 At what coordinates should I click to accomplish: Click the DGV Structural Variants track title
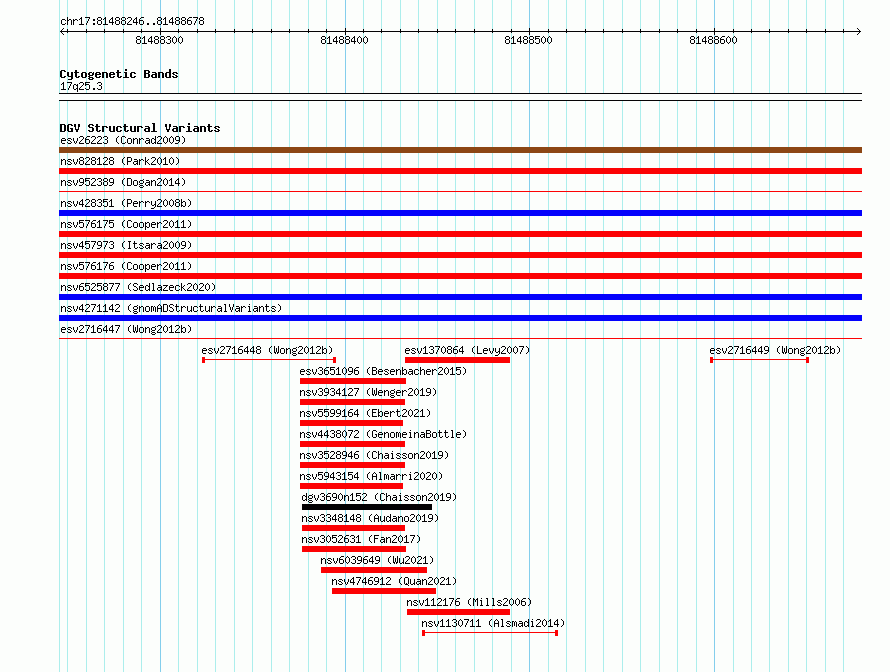coord(140,128)
